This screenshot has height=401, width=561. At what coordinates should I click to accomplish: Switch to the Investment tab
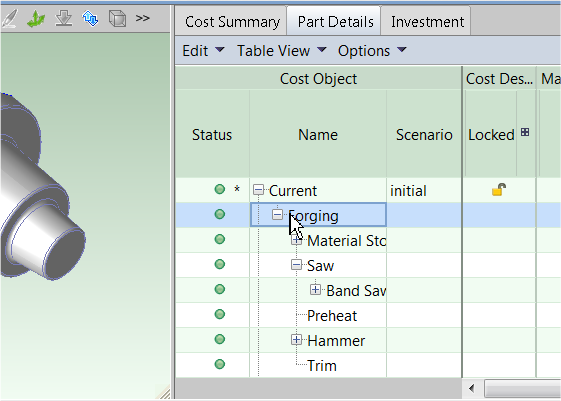427,22
